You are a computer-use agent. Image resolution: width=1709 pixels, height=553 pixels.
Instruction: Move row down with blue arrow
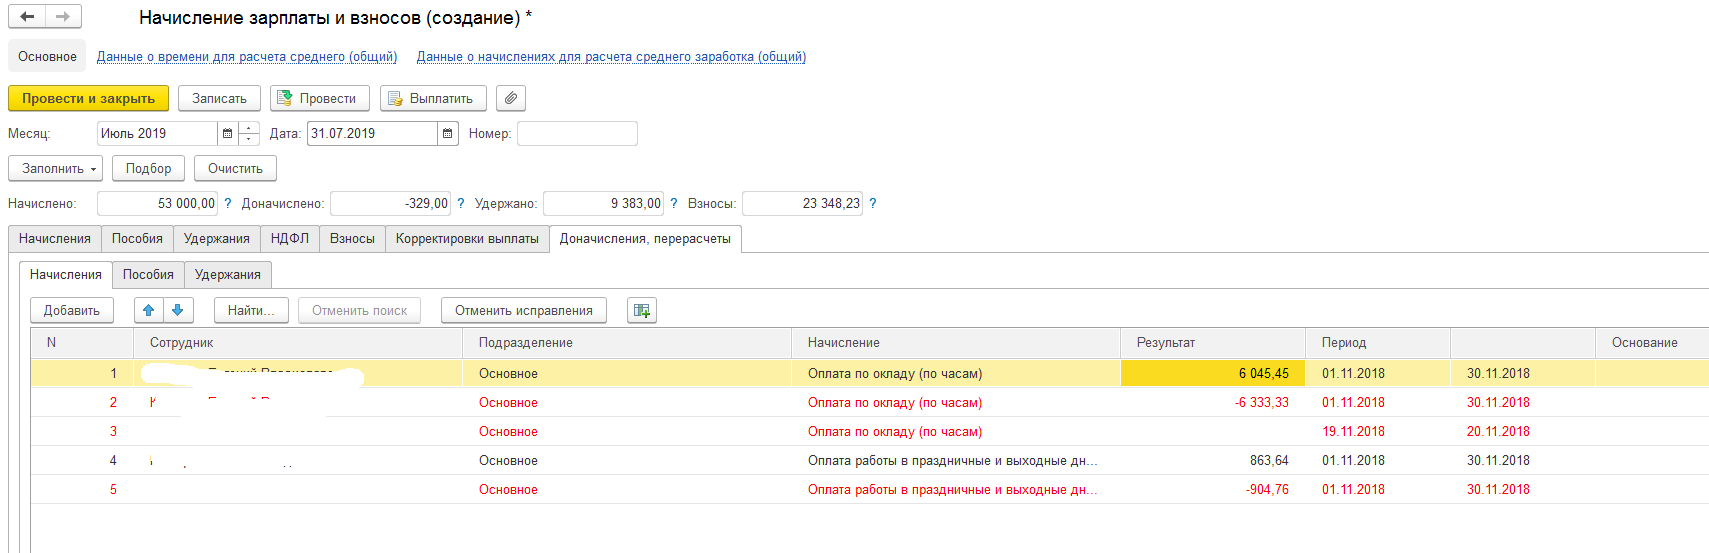177,310
